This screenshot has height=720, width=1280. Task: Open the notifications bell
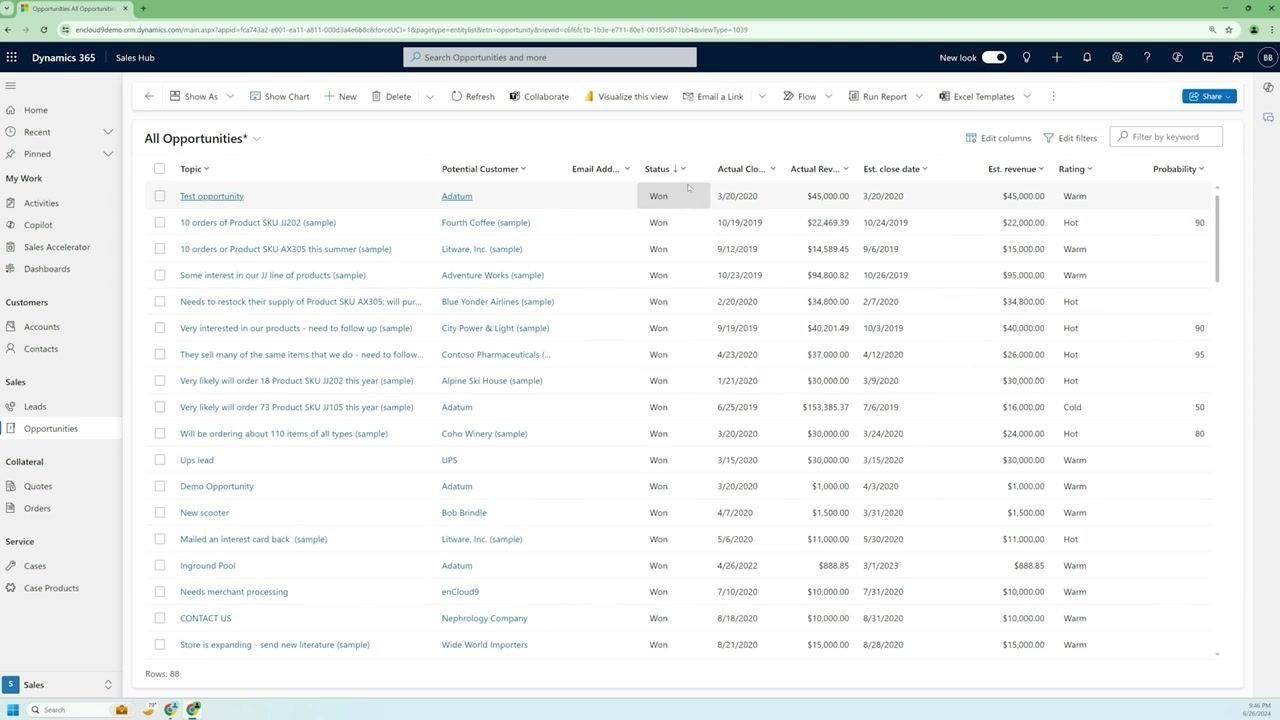click(x=1087, y=57)
